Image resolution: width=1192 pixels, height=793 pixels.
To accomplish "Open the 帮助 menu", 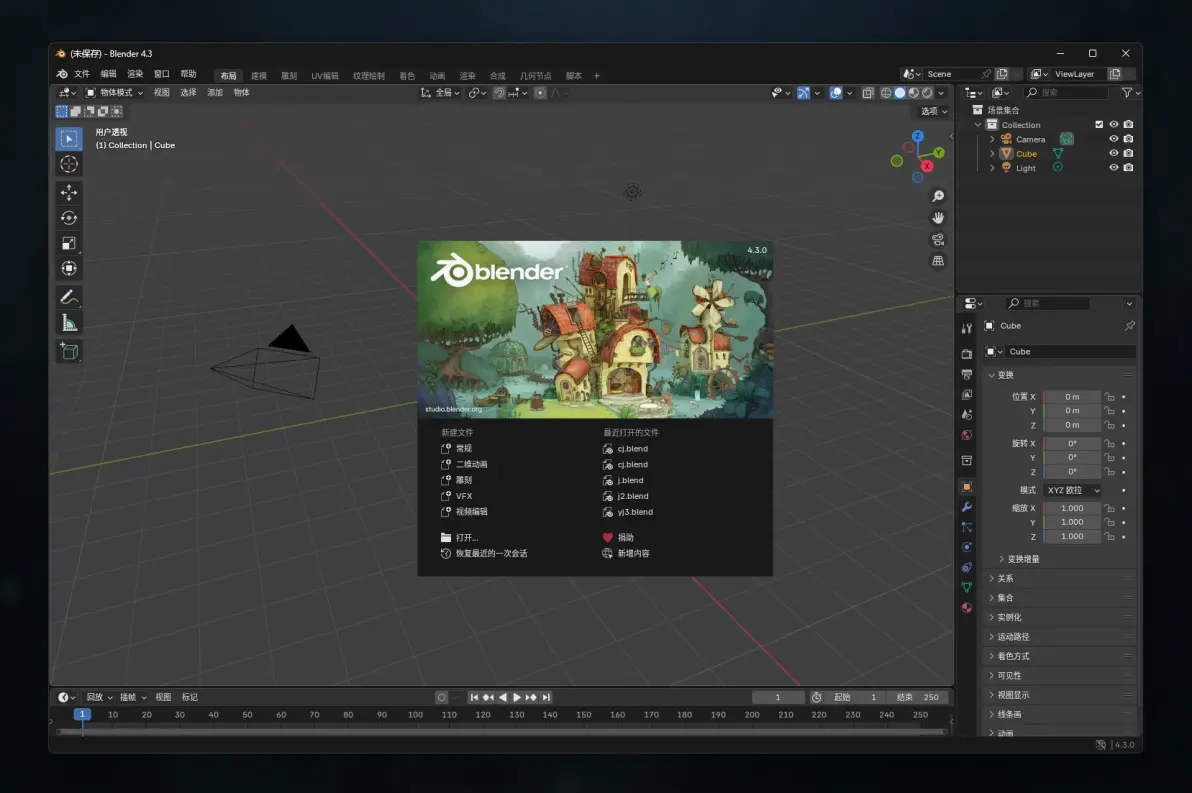I will coord(189,74).
